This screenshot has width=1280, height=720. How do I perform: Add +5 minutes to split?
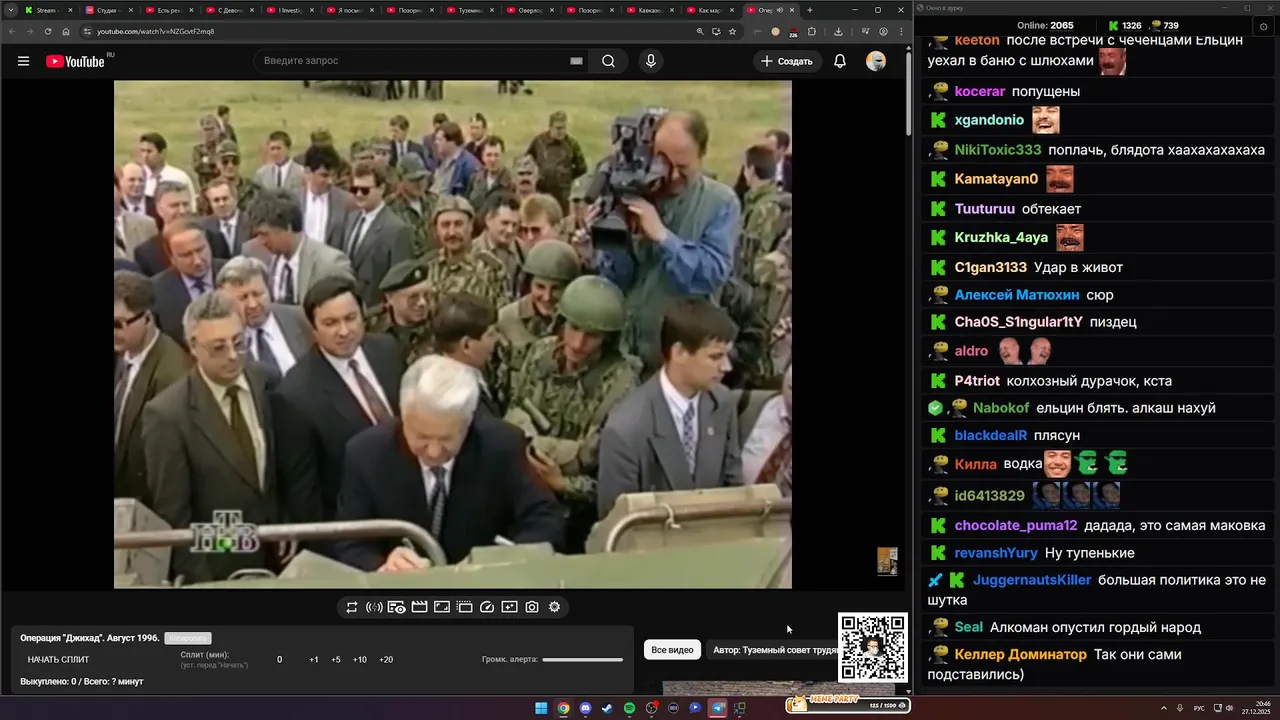click(336, 660)
